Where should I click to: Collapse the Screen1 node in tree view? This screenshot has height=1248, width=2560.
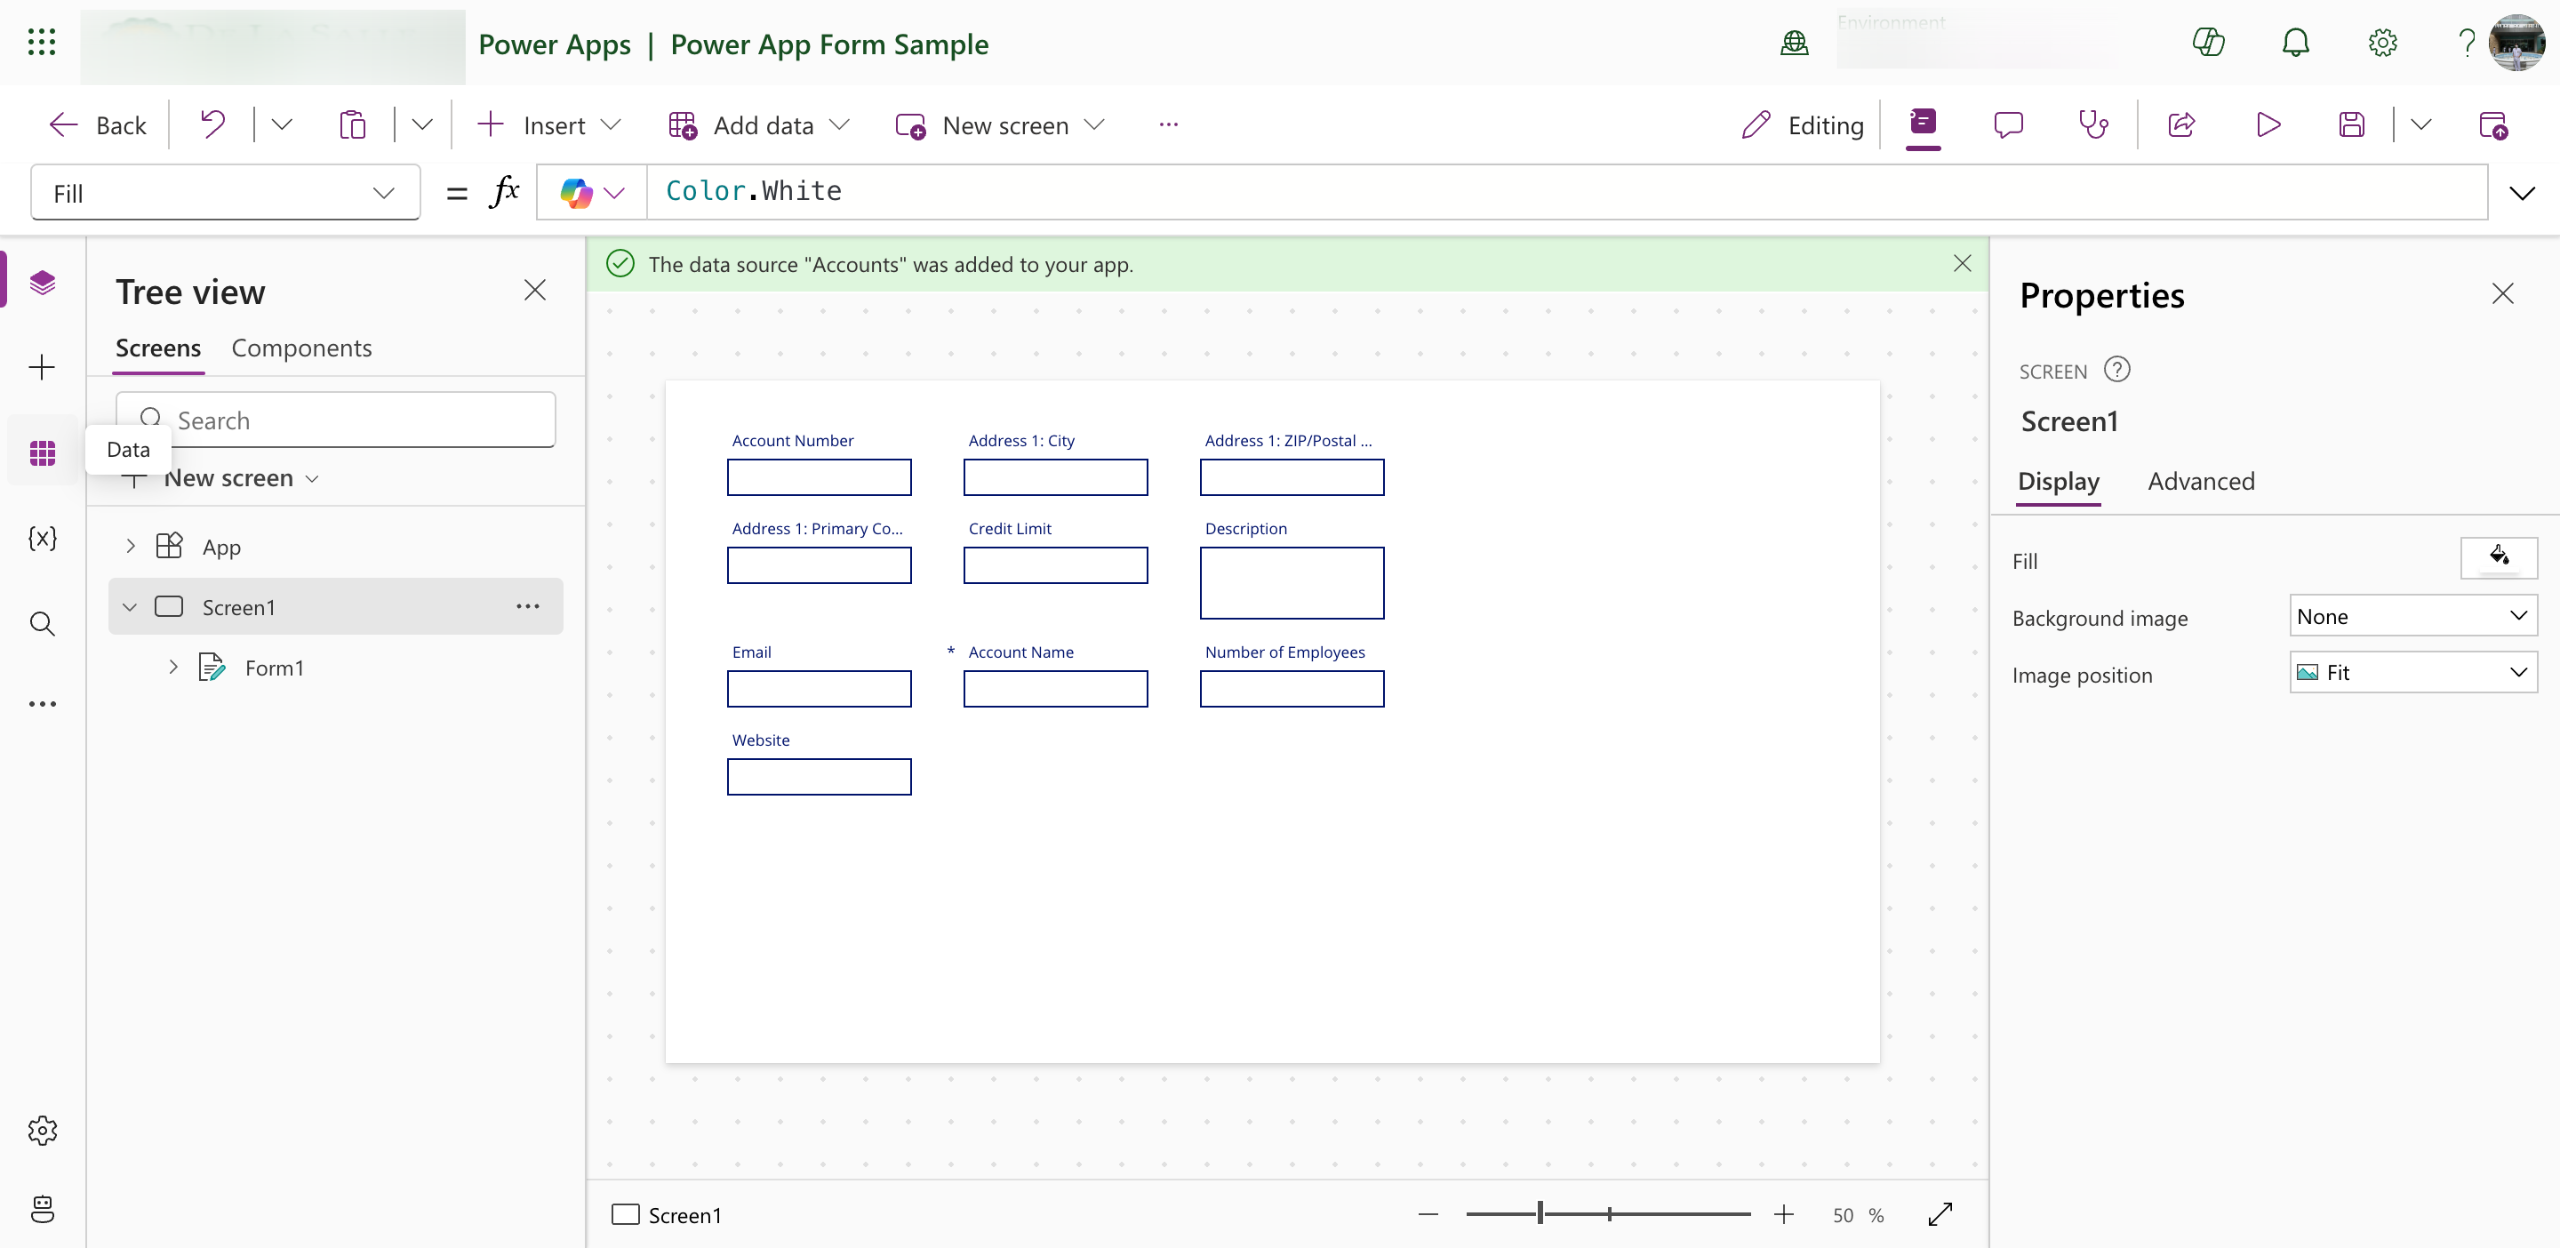point(129,607)
